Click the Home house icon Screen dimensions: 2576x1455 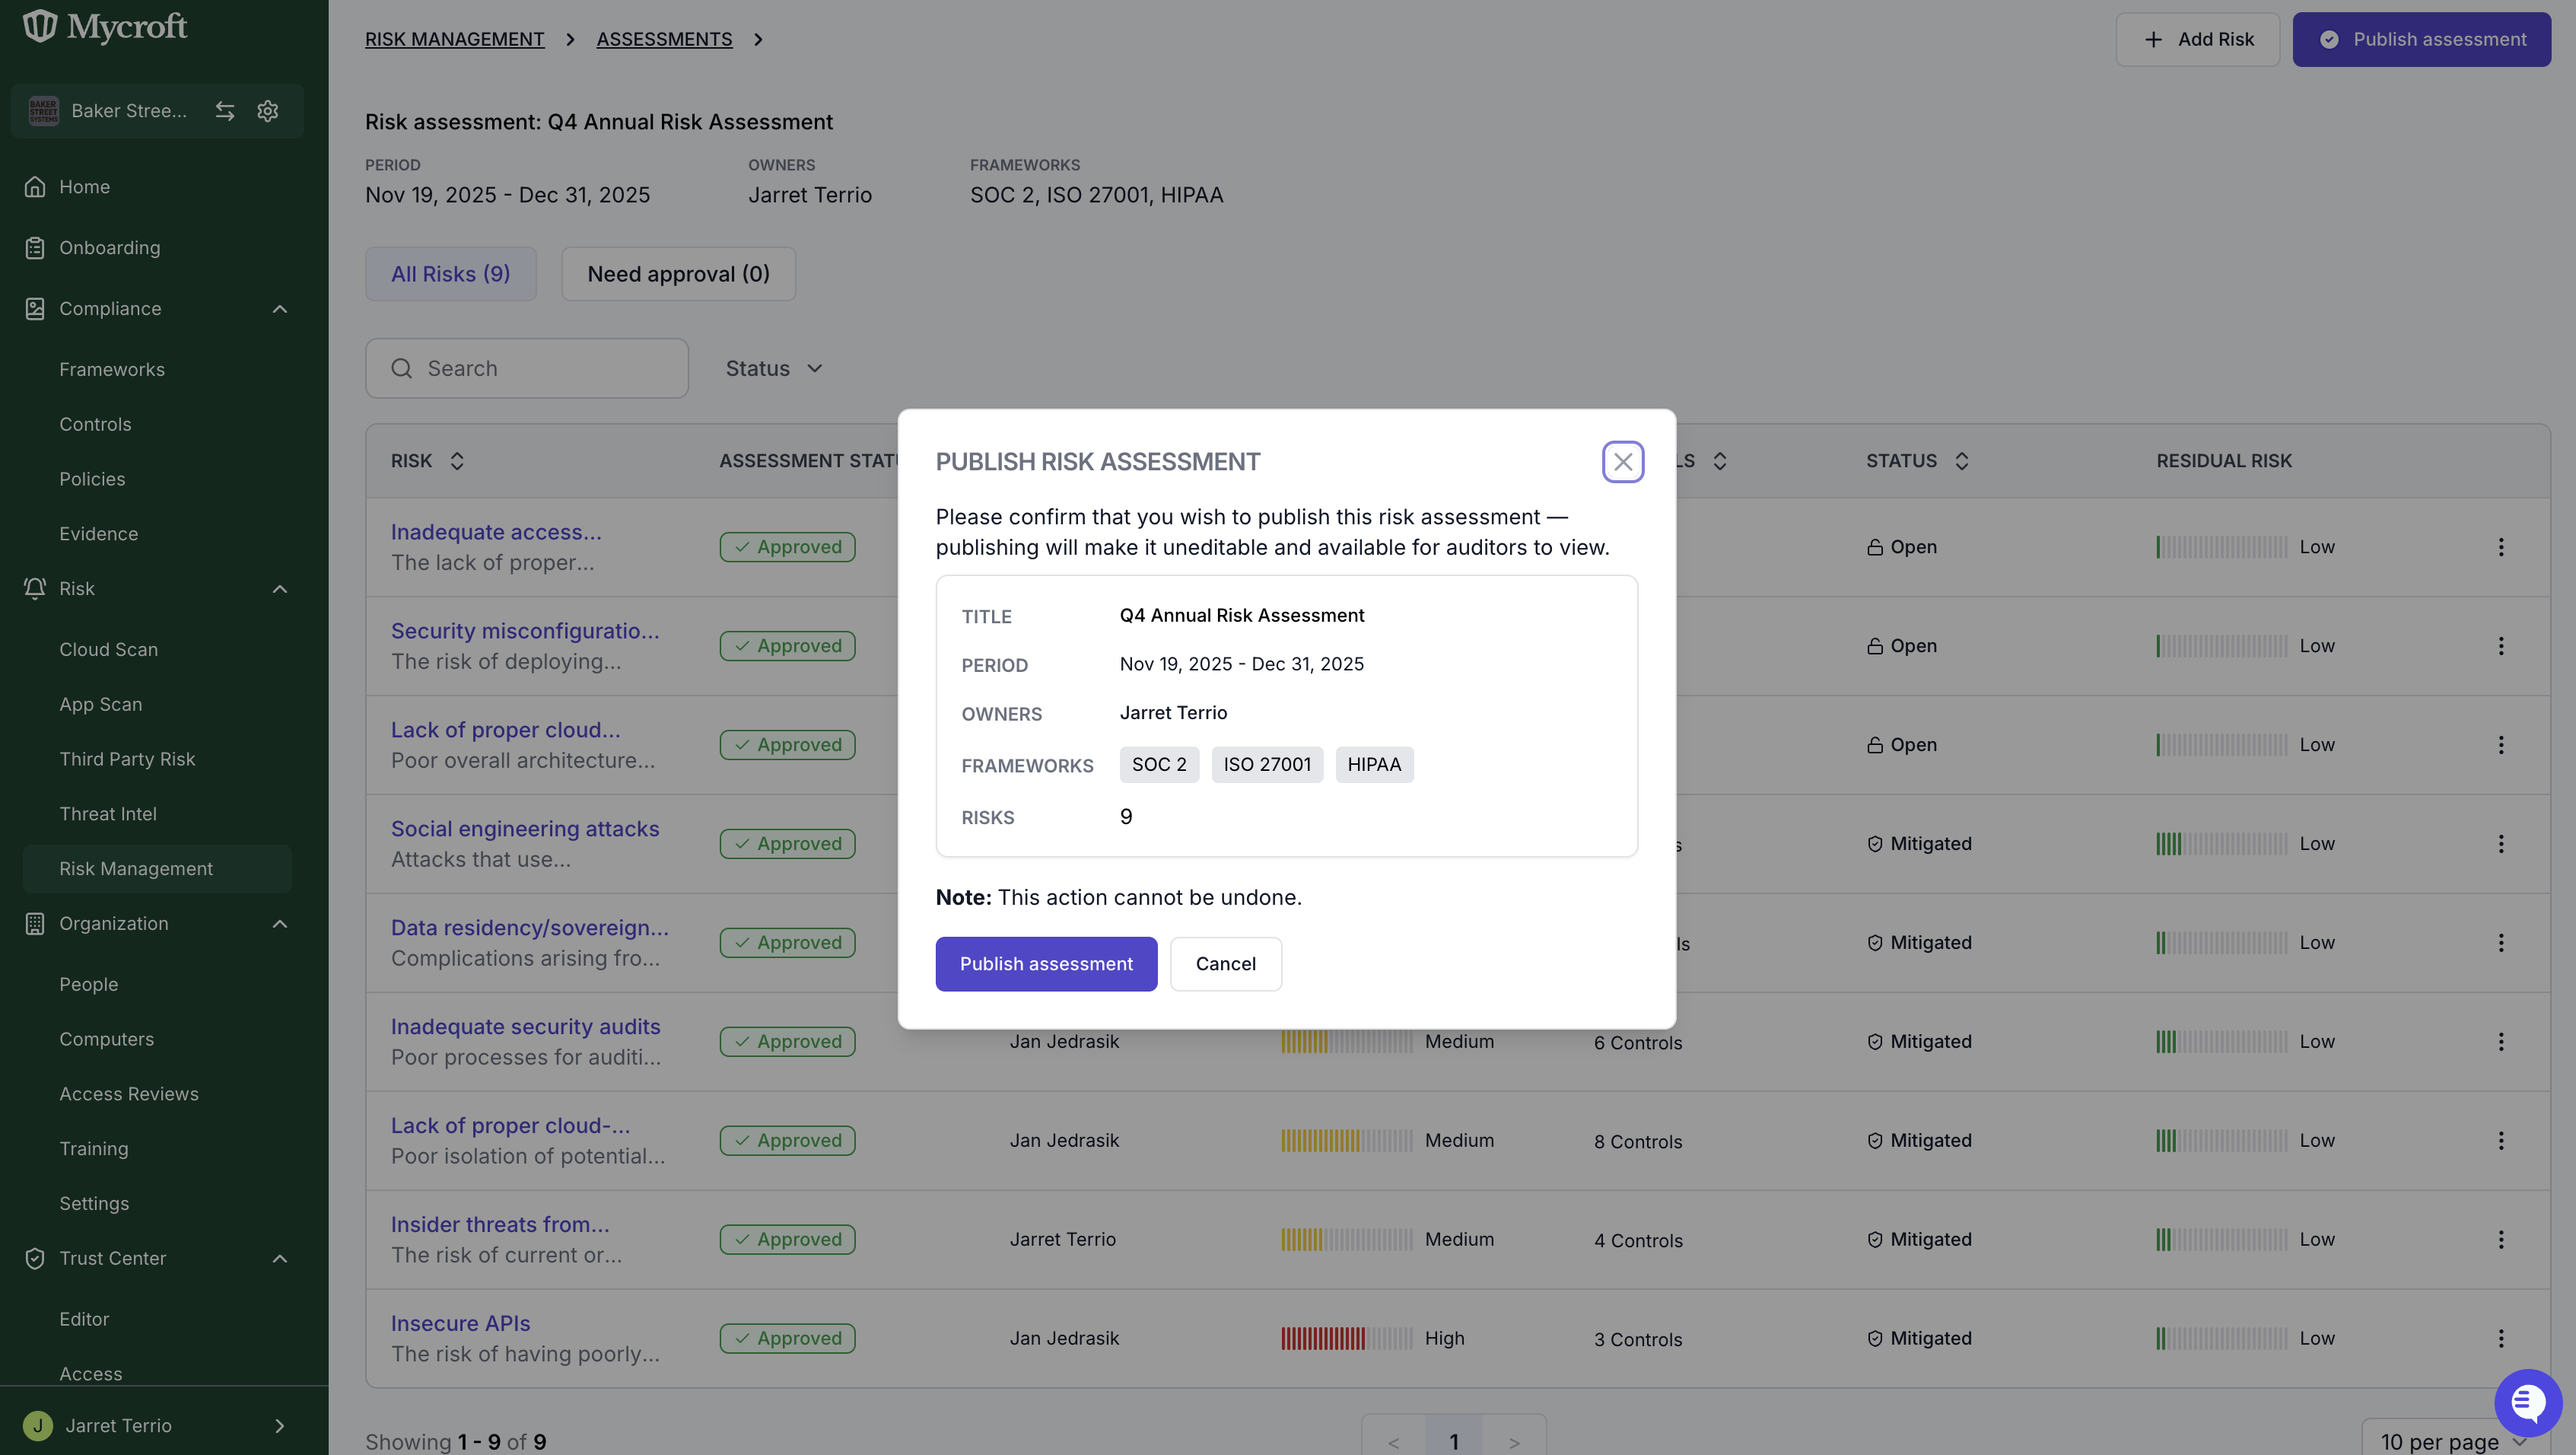pyautogui.click(x=35, y=187)
